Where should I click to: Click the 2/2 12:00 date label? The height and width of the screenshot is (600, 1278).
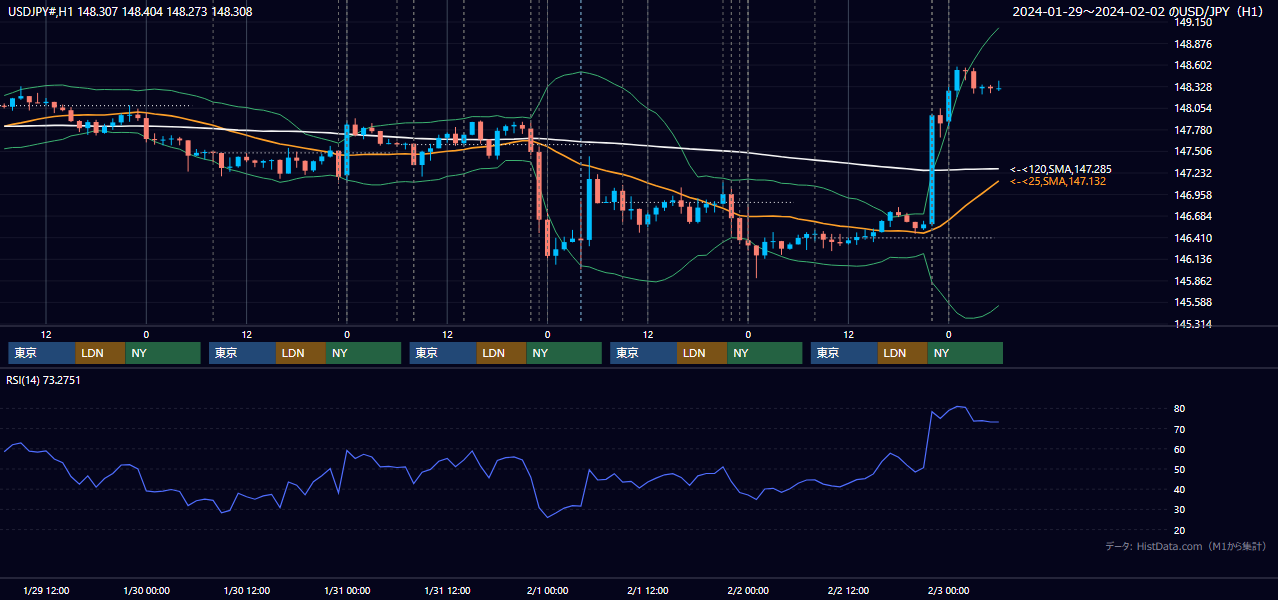[x=848, y=590]
